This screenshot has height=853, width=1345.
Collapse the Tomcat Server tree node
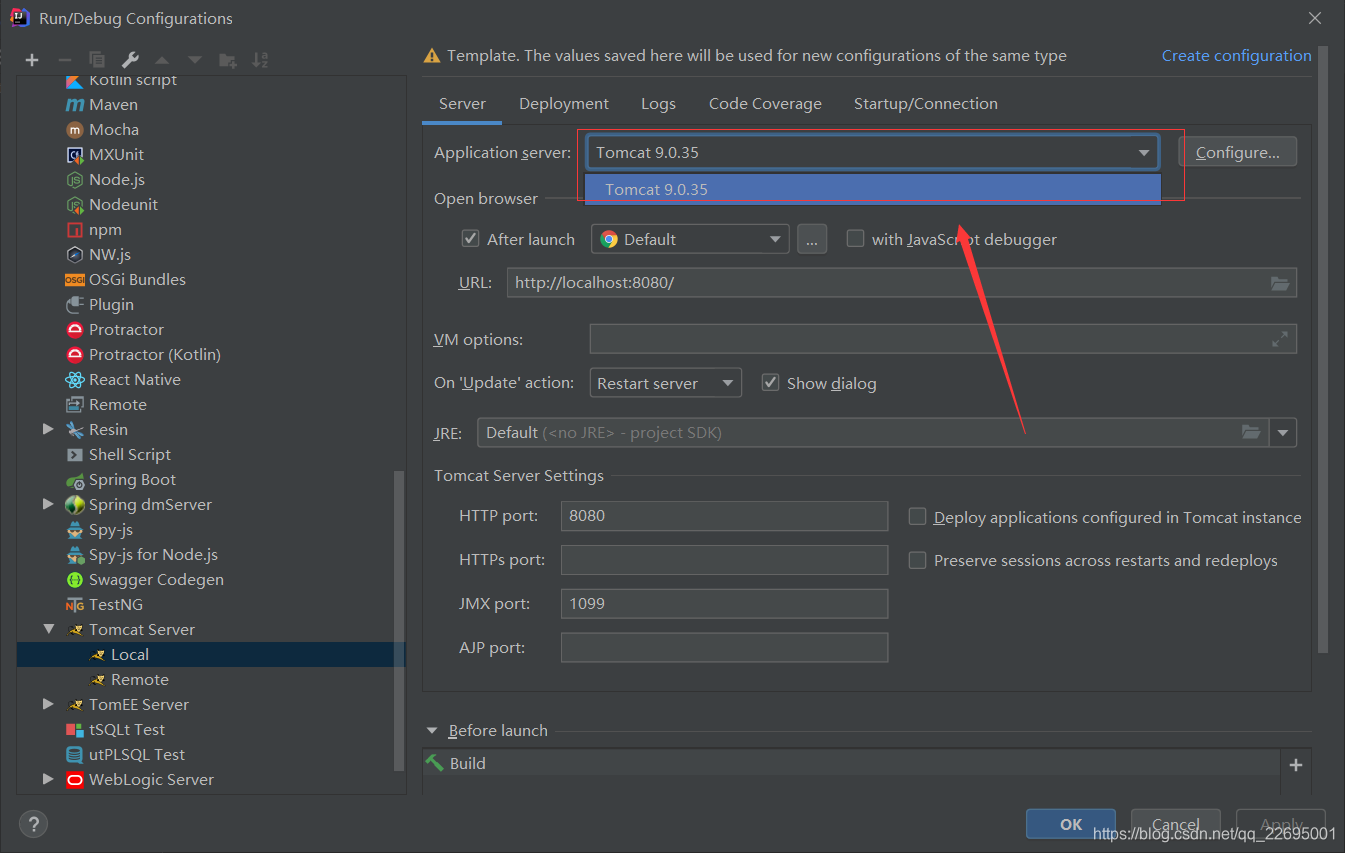click(x=48, y=629)
